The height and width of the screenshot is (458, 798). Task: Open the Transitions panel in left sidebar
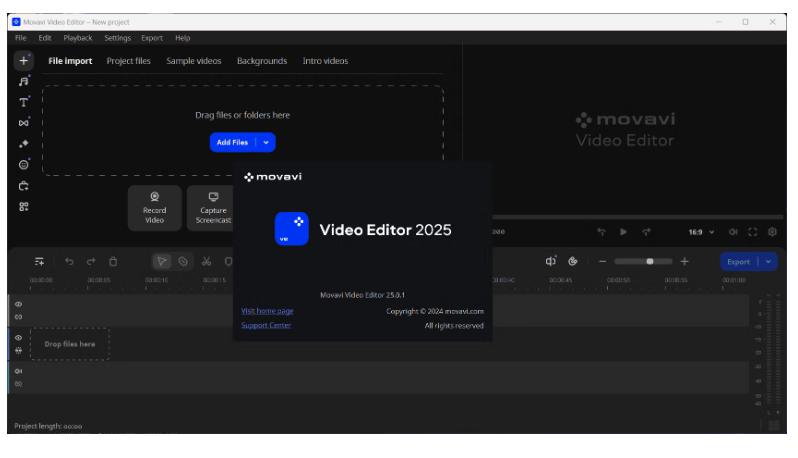coord(23,123)
